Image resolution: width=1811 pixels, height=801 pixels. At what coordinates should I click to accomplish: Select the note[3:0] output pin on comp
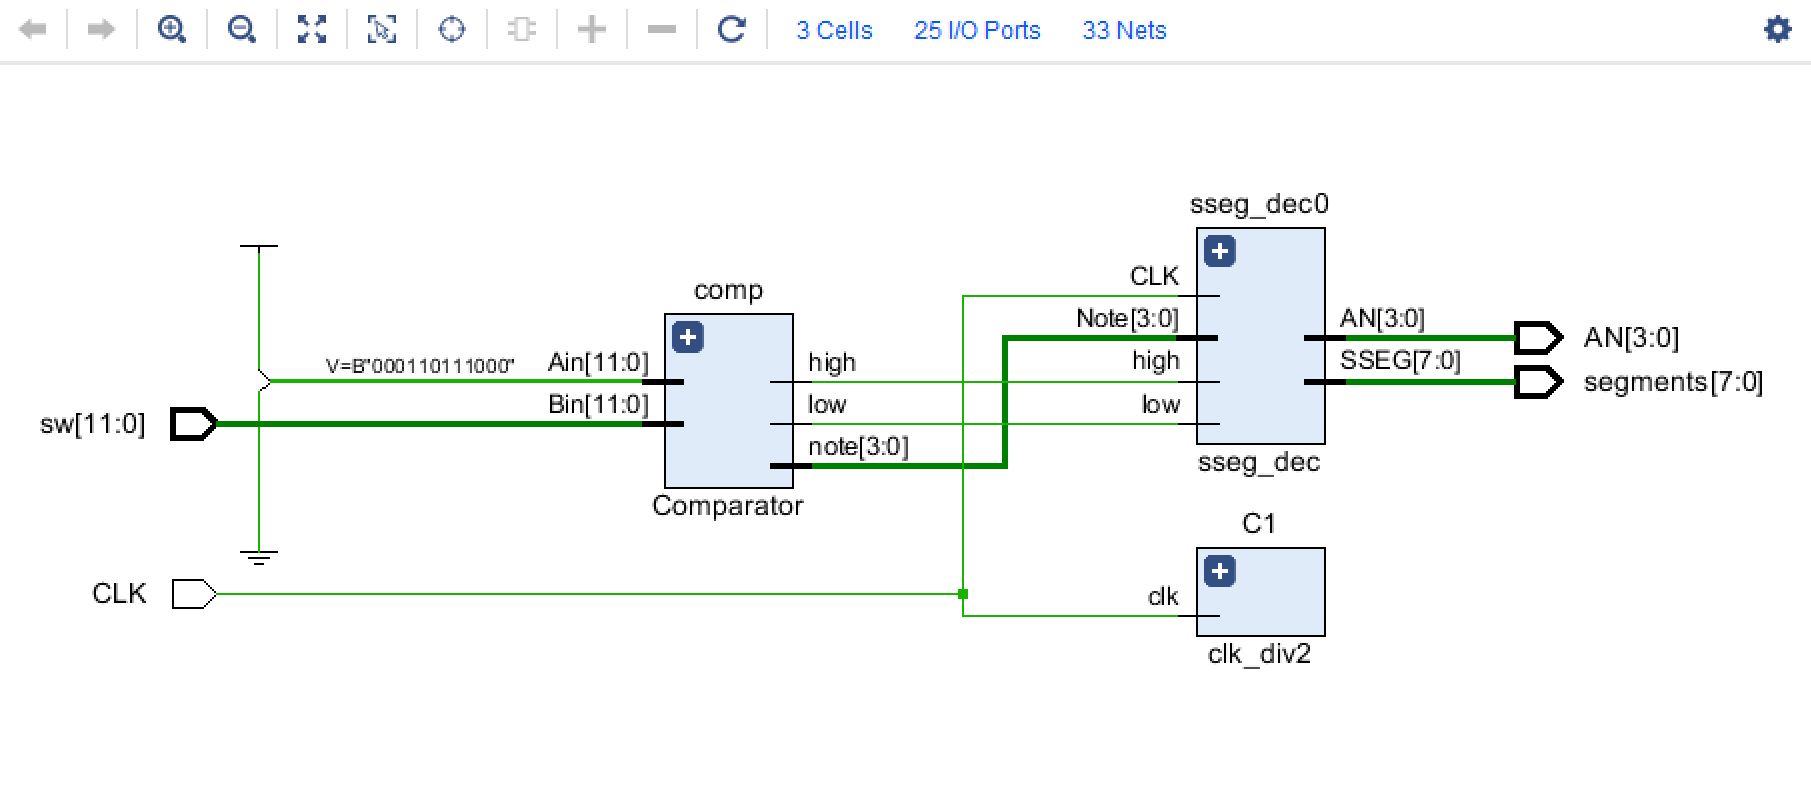[x=858, y=446]
